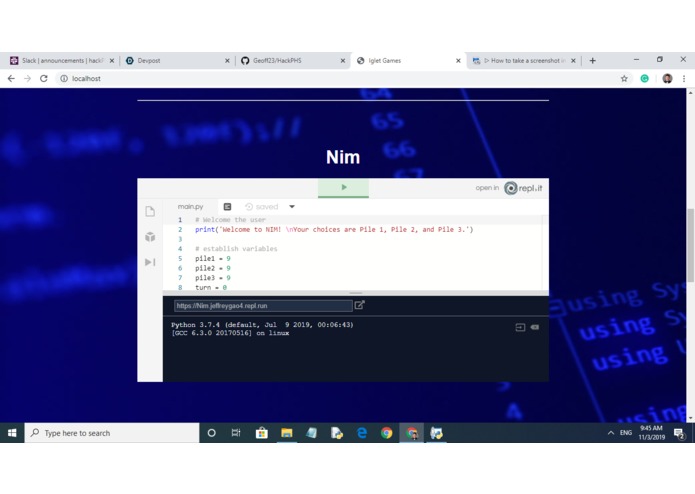This screenshot has height=494, width=695.
Task: Open the Windows Start menu
Action: click(x=12, y=433)
